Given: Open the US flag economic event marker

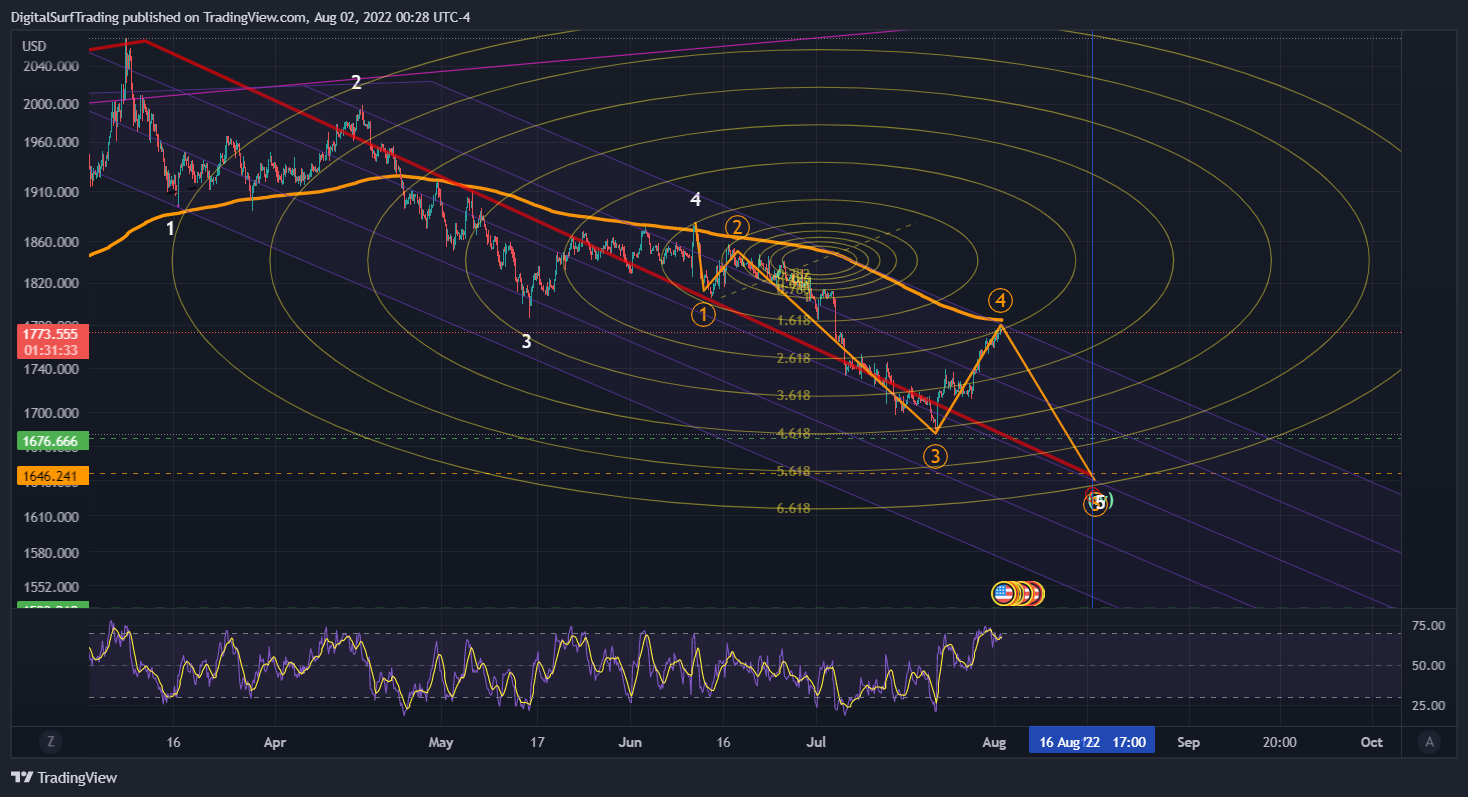Looking at the screenshot, I should [1003, 593].
